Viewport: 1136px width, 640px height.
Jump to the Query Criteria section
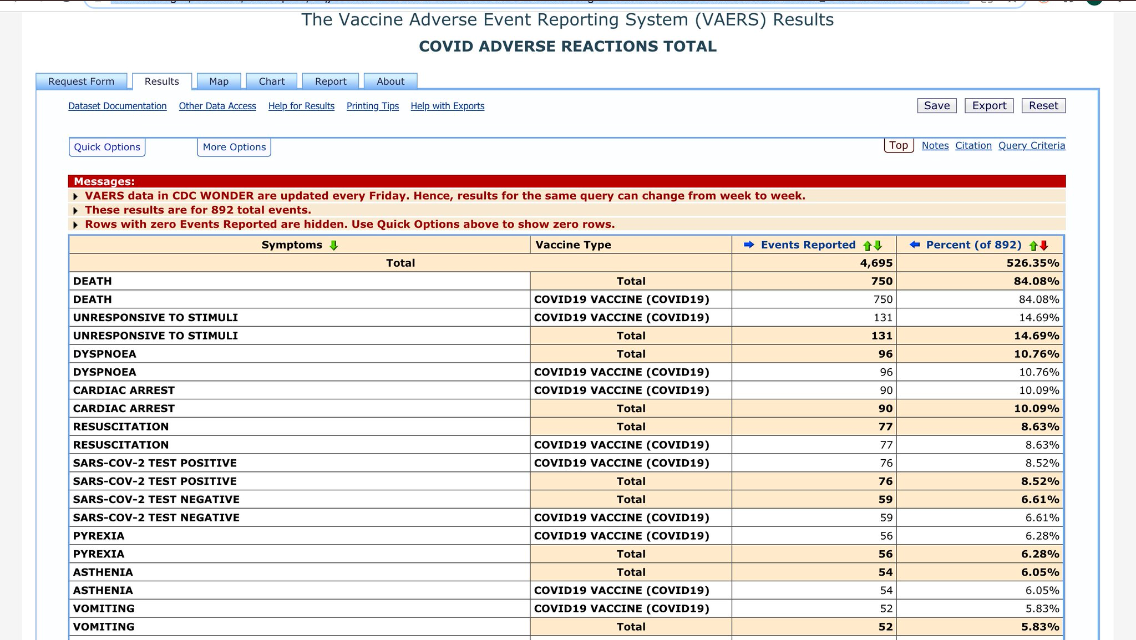coord(1031,146)
